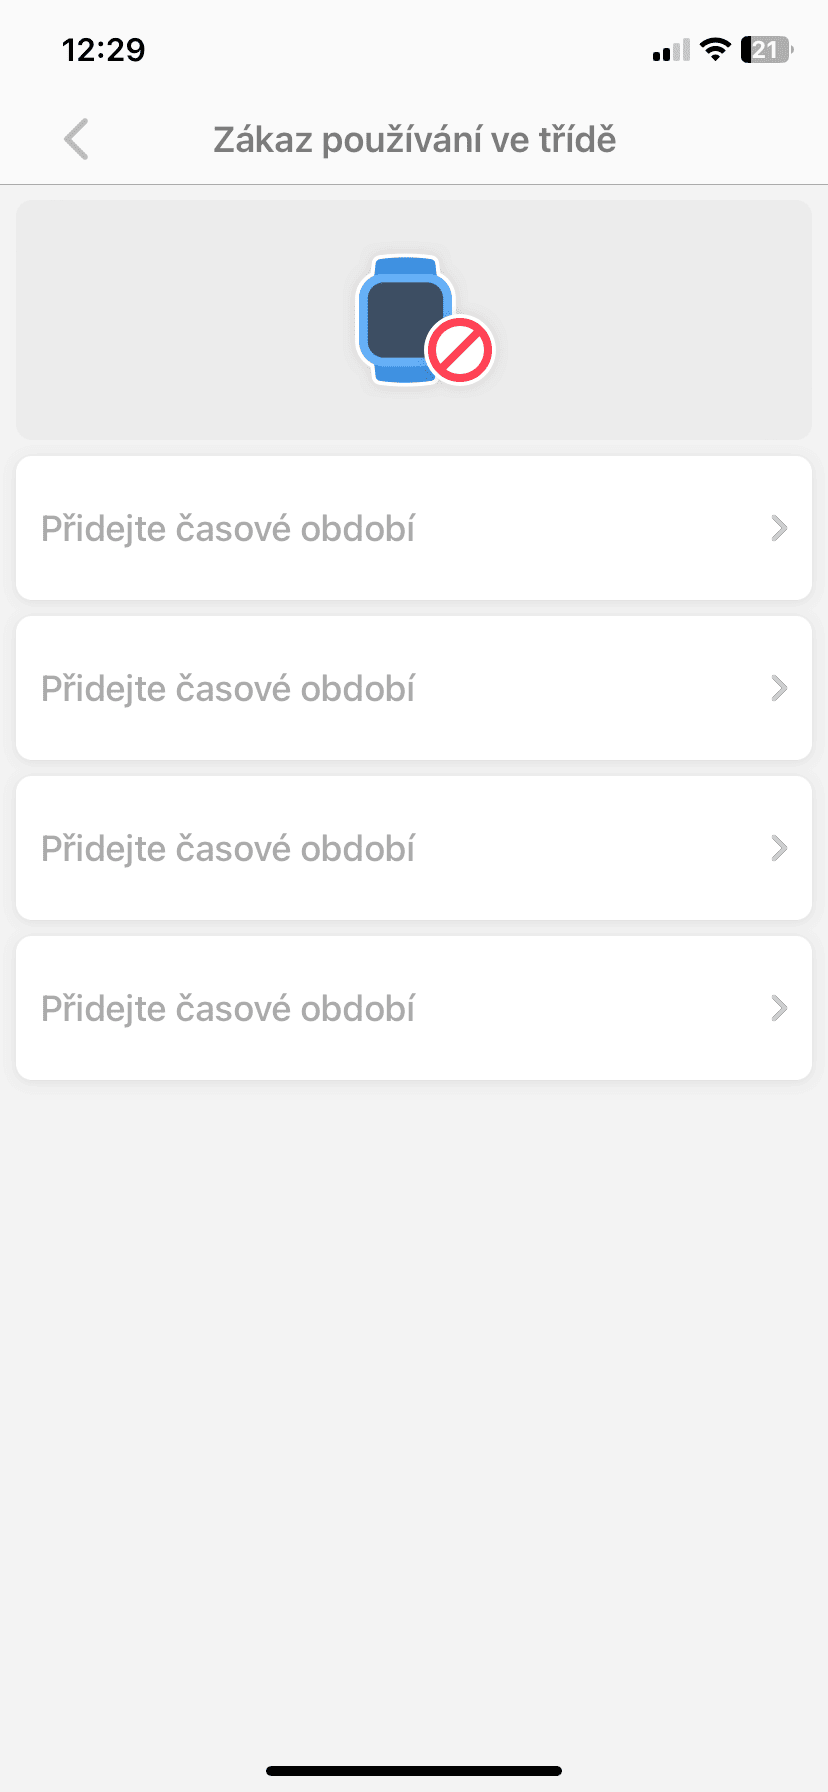Tap the Wi-Fi status icon
Screen dimensions: 828x1792
pos(715,49)
